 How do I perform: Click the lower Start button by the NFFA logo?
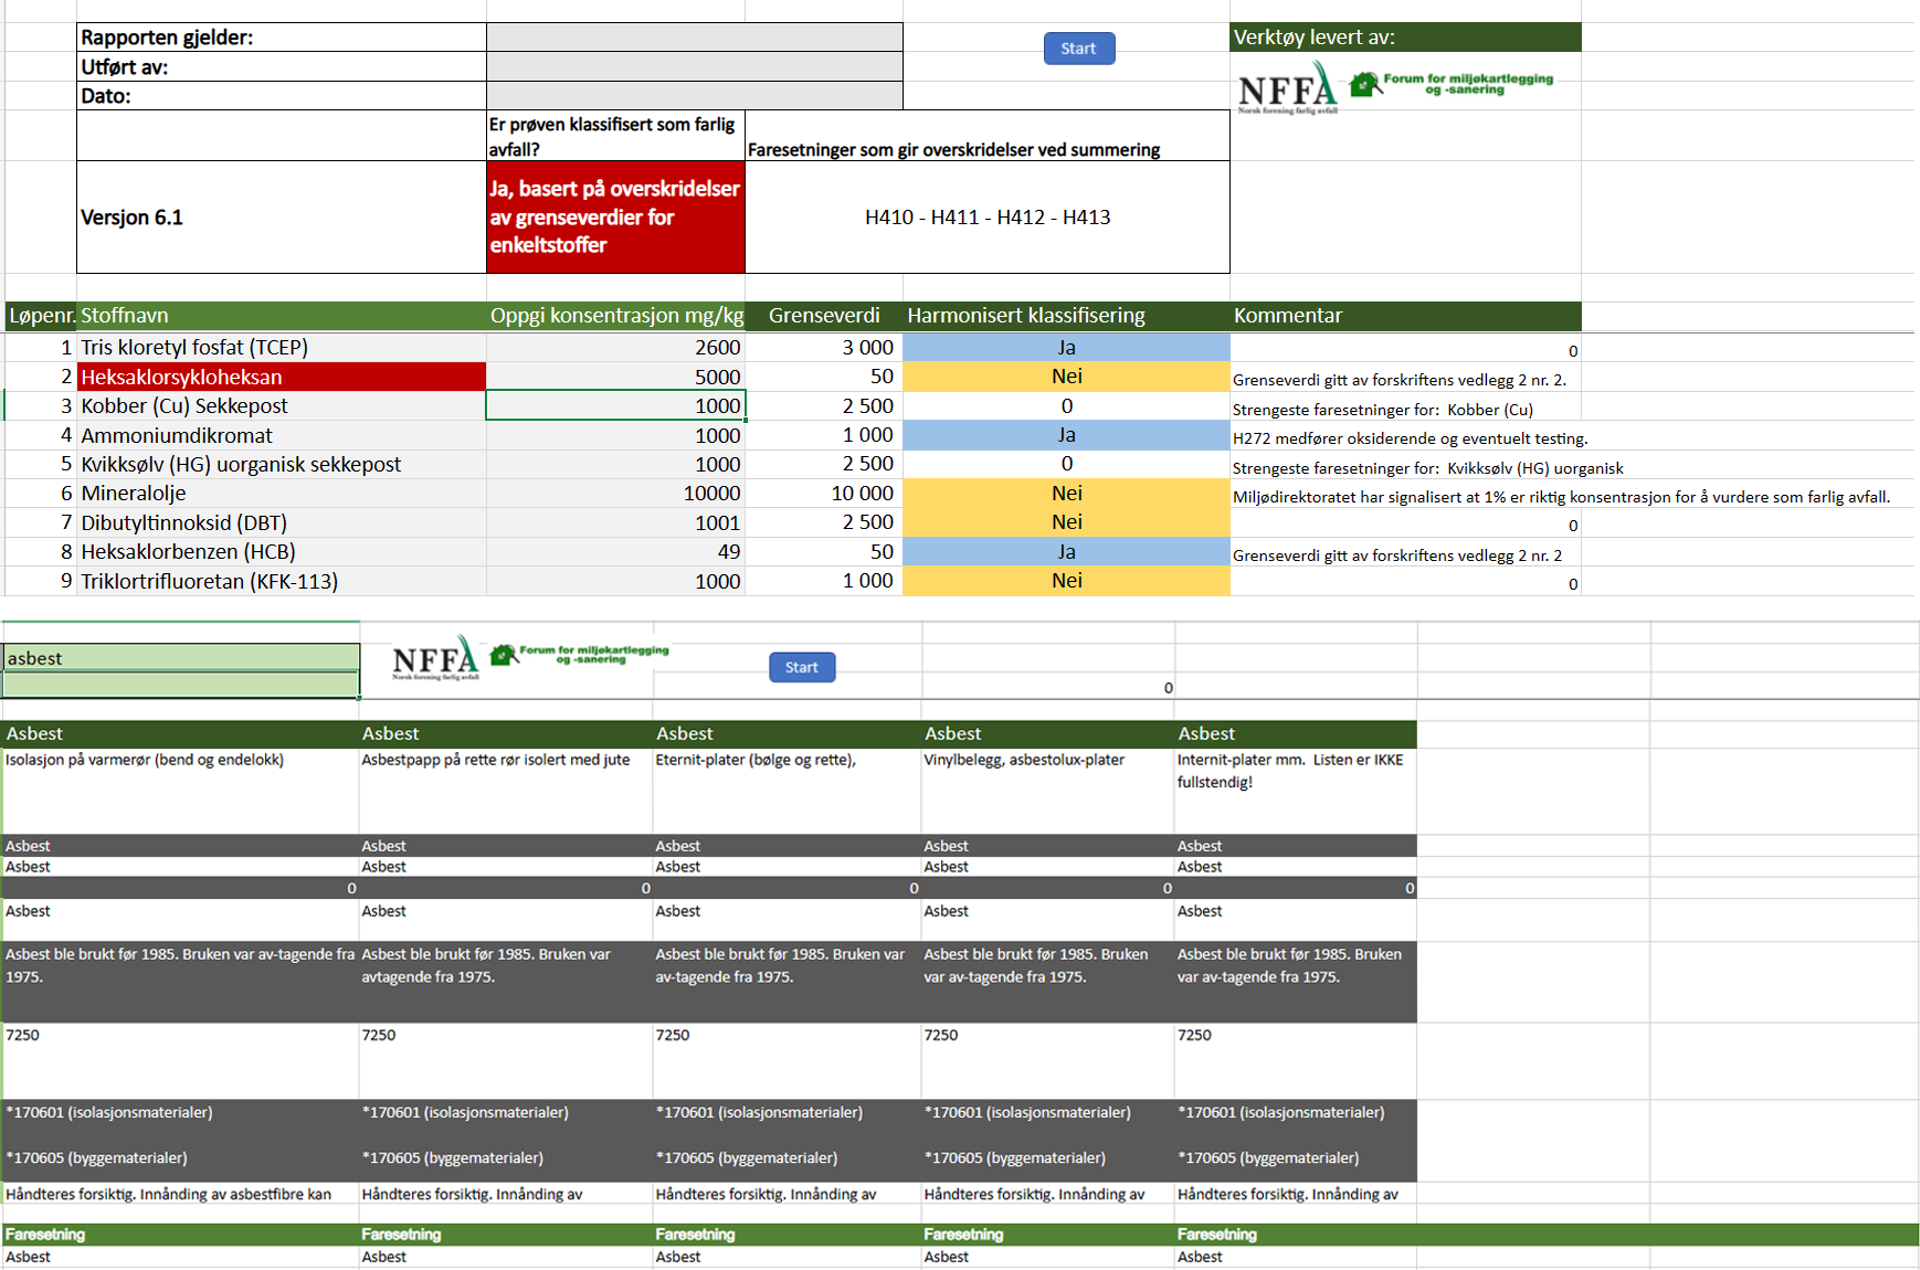pyautogui.click(x=801, y=667)
